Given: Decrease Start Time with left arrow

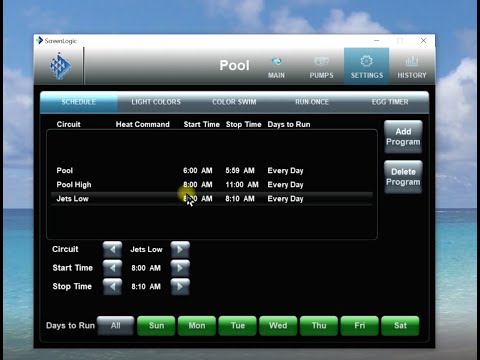Looking at the screenshot, I should 112,268.
